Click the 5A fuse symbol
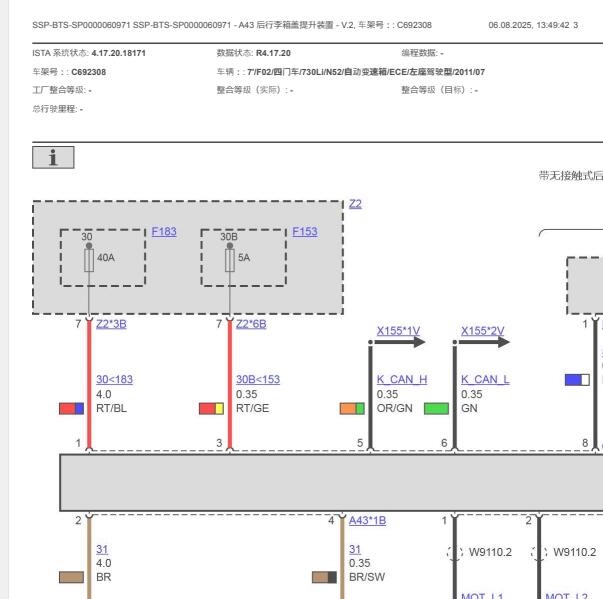This screenshot has width=603, height=599. 230,260
